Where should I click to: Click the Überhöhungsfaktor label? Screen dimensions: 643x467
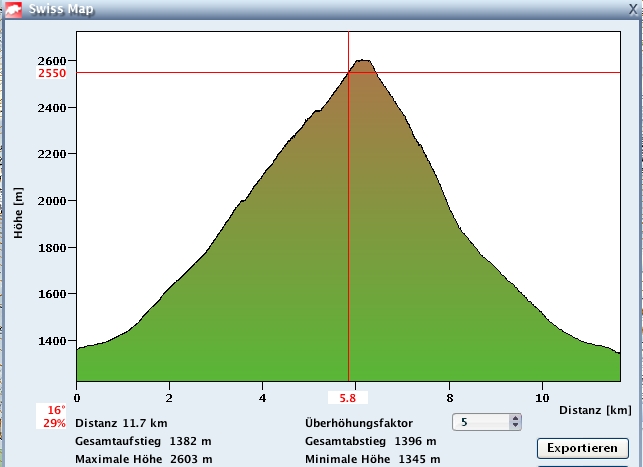point(358,423)
